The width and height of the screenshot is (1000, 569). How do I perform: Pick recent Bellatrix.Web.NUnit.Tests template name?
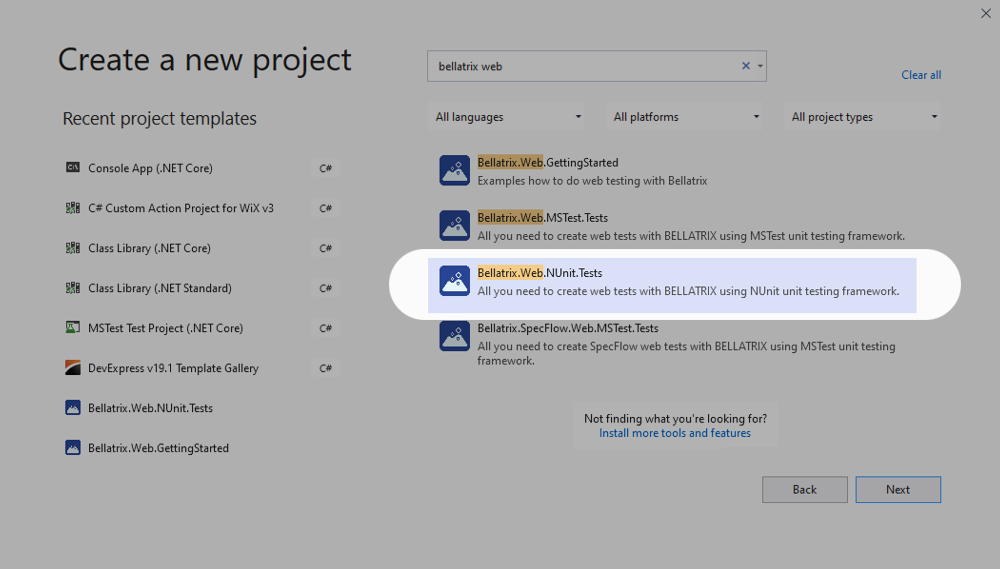click(151, 408)
